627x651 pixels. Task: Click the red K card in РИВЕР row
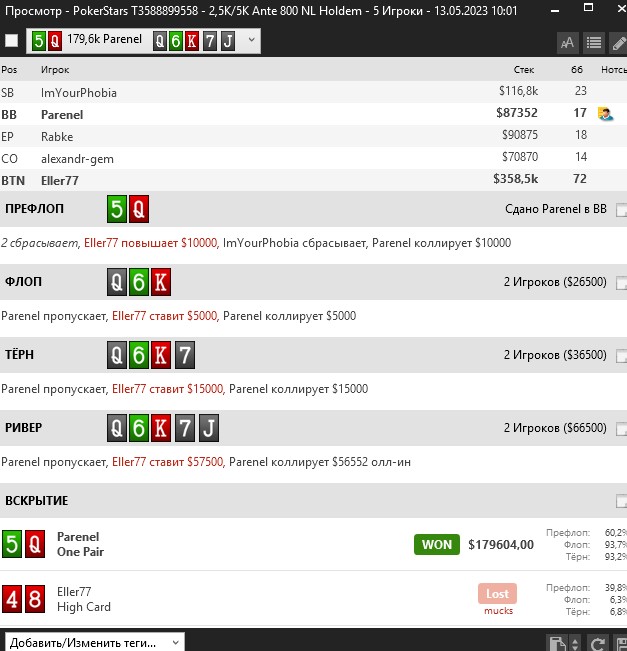(x=161, y=428)
